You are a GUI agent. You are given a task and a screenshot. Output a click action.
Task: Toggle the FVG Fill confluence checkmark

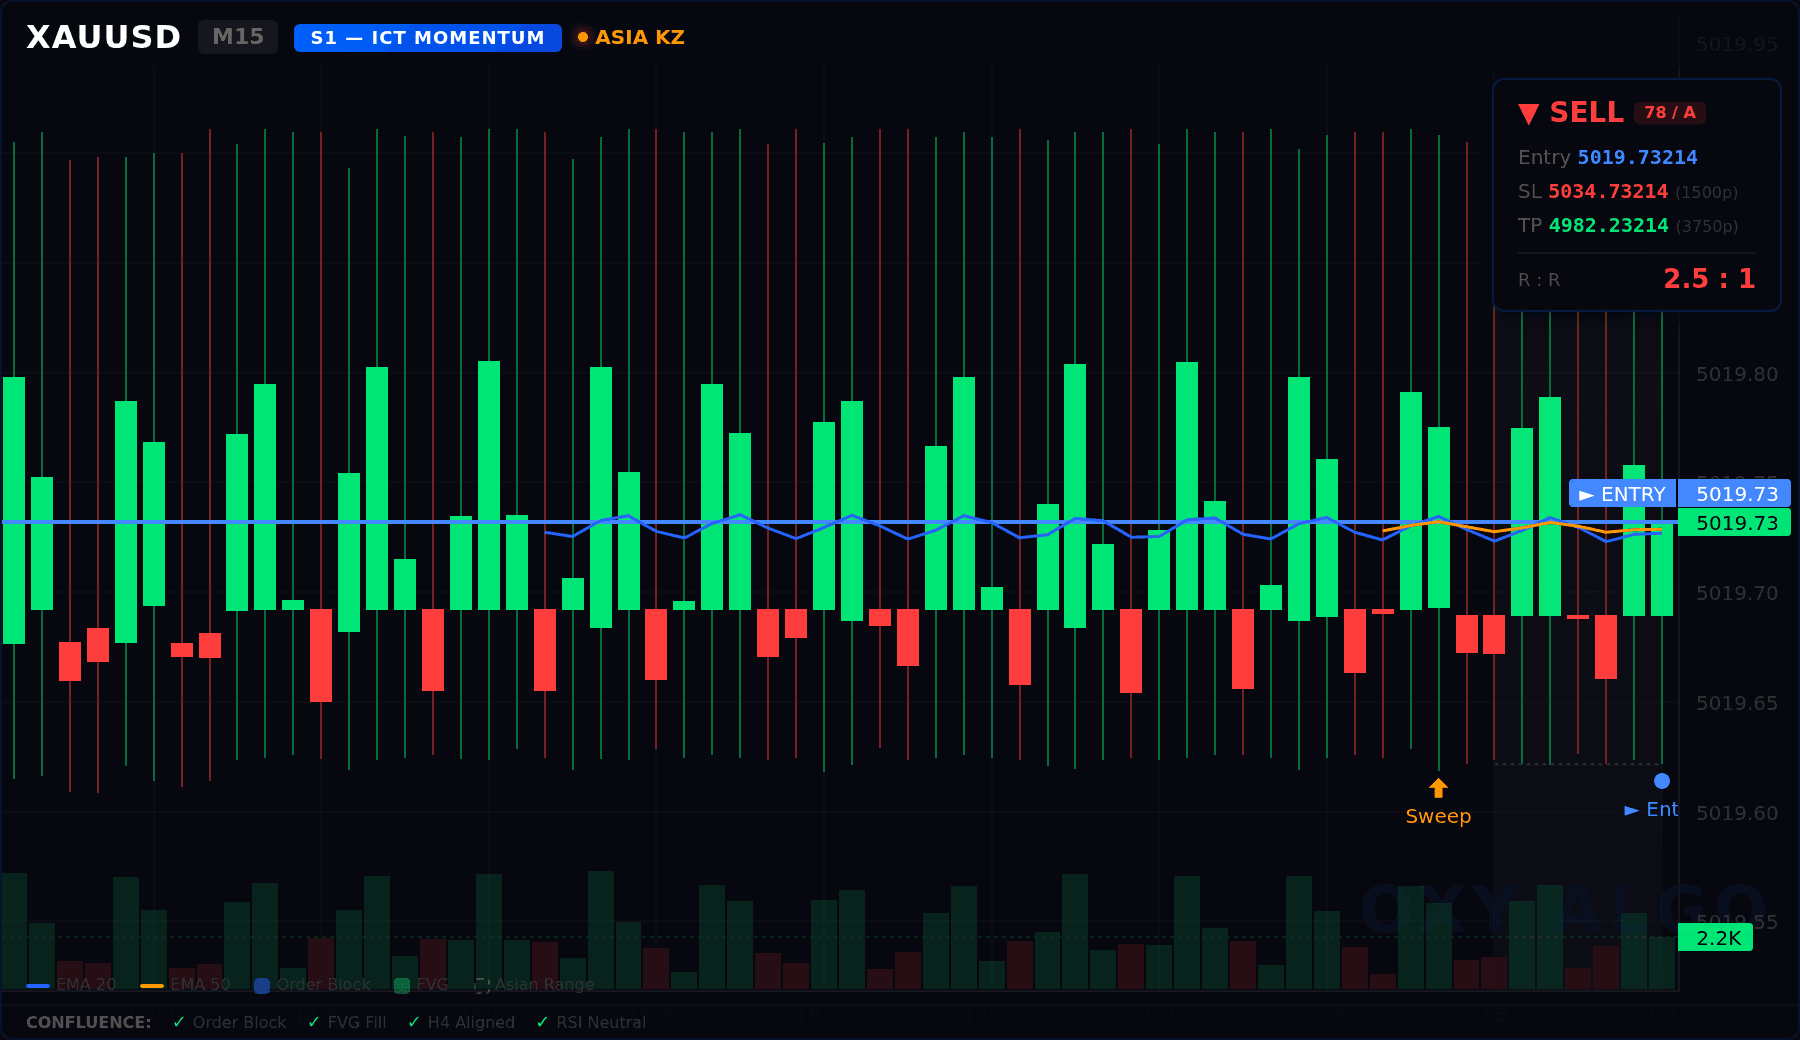[313, 1022]
